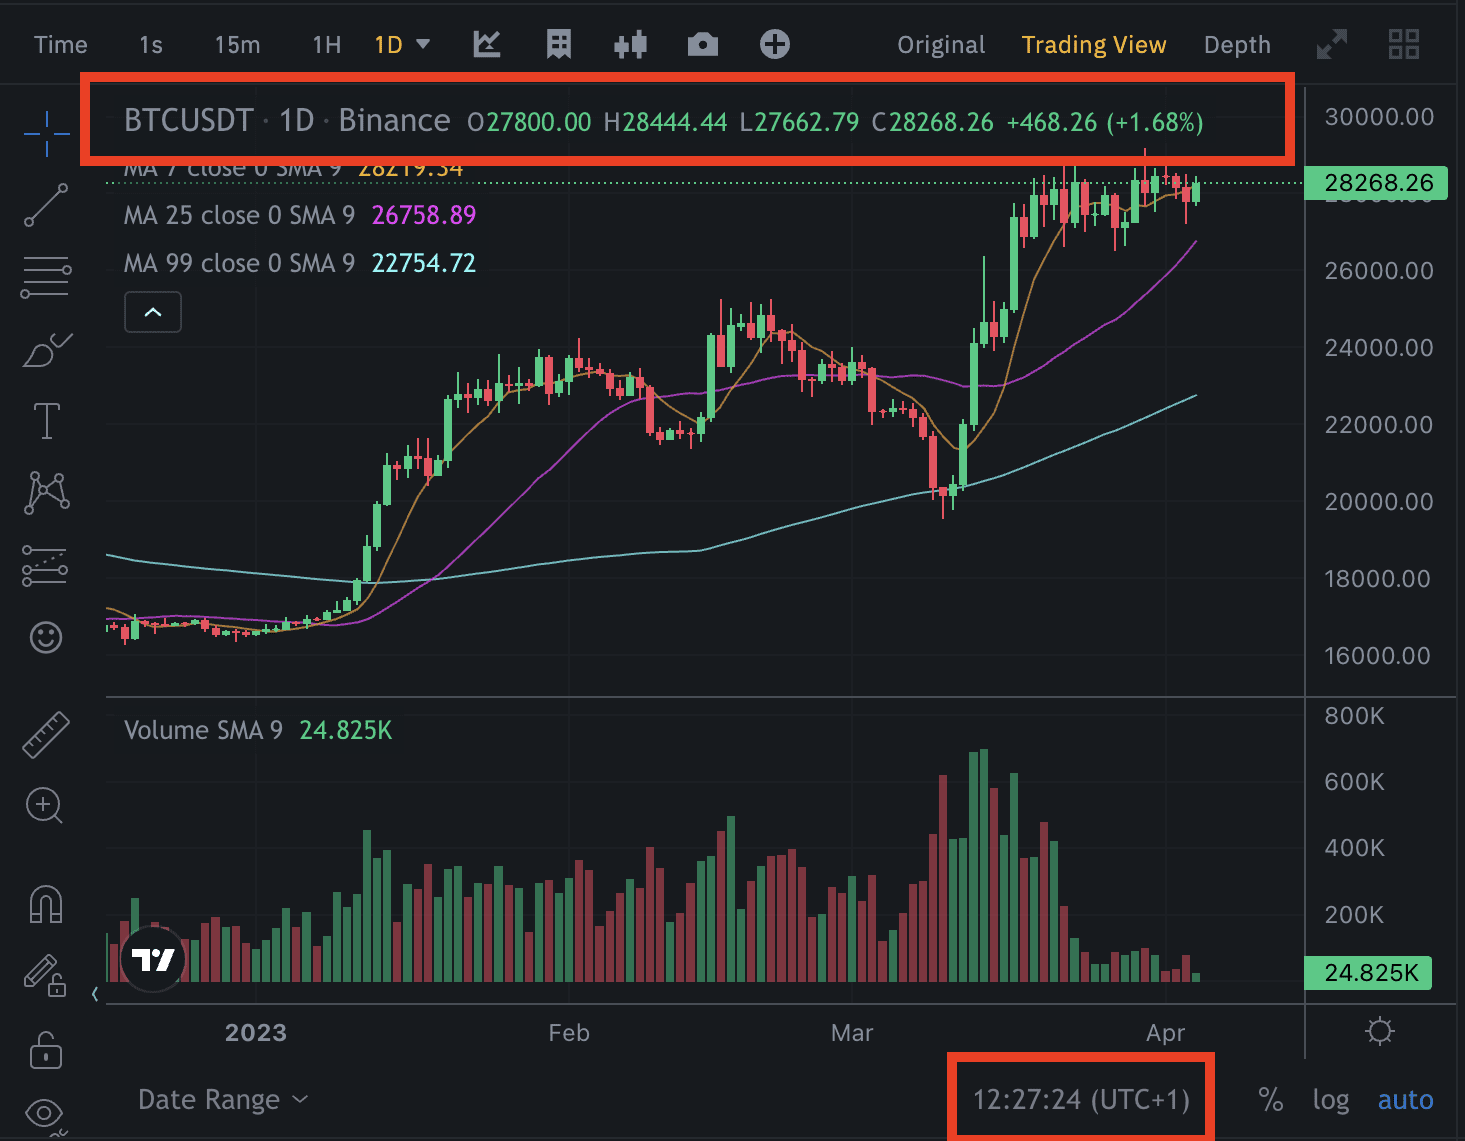
Task: Open the Fibonacci retracement tool
Action: [x=46, y=277]
